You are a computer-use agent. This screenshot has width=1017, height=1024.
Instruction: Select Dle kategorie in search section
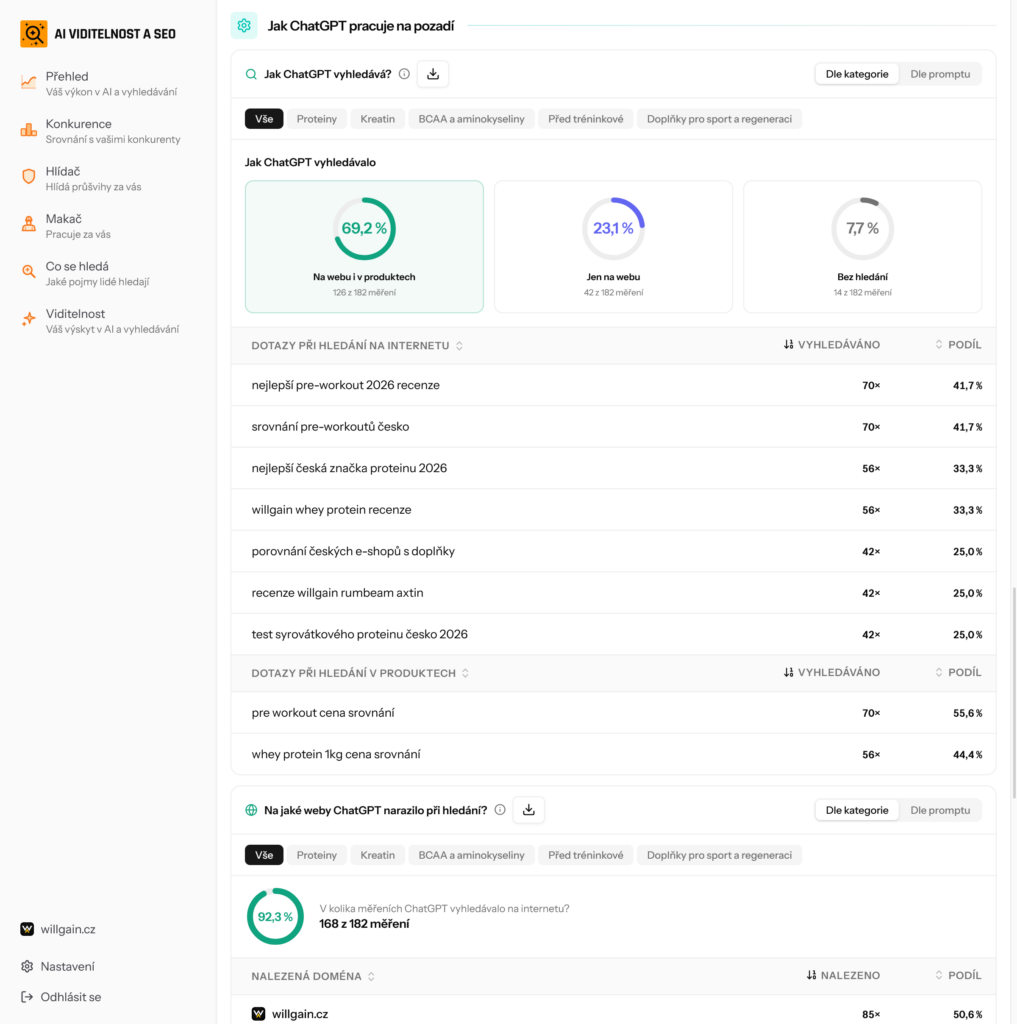(857, 74)
